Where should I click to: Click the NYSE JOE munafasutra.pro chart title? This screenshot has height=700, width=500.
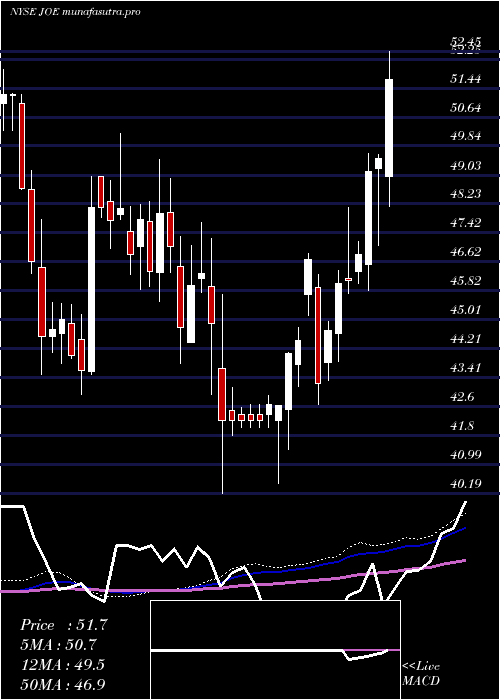[75, 12]
